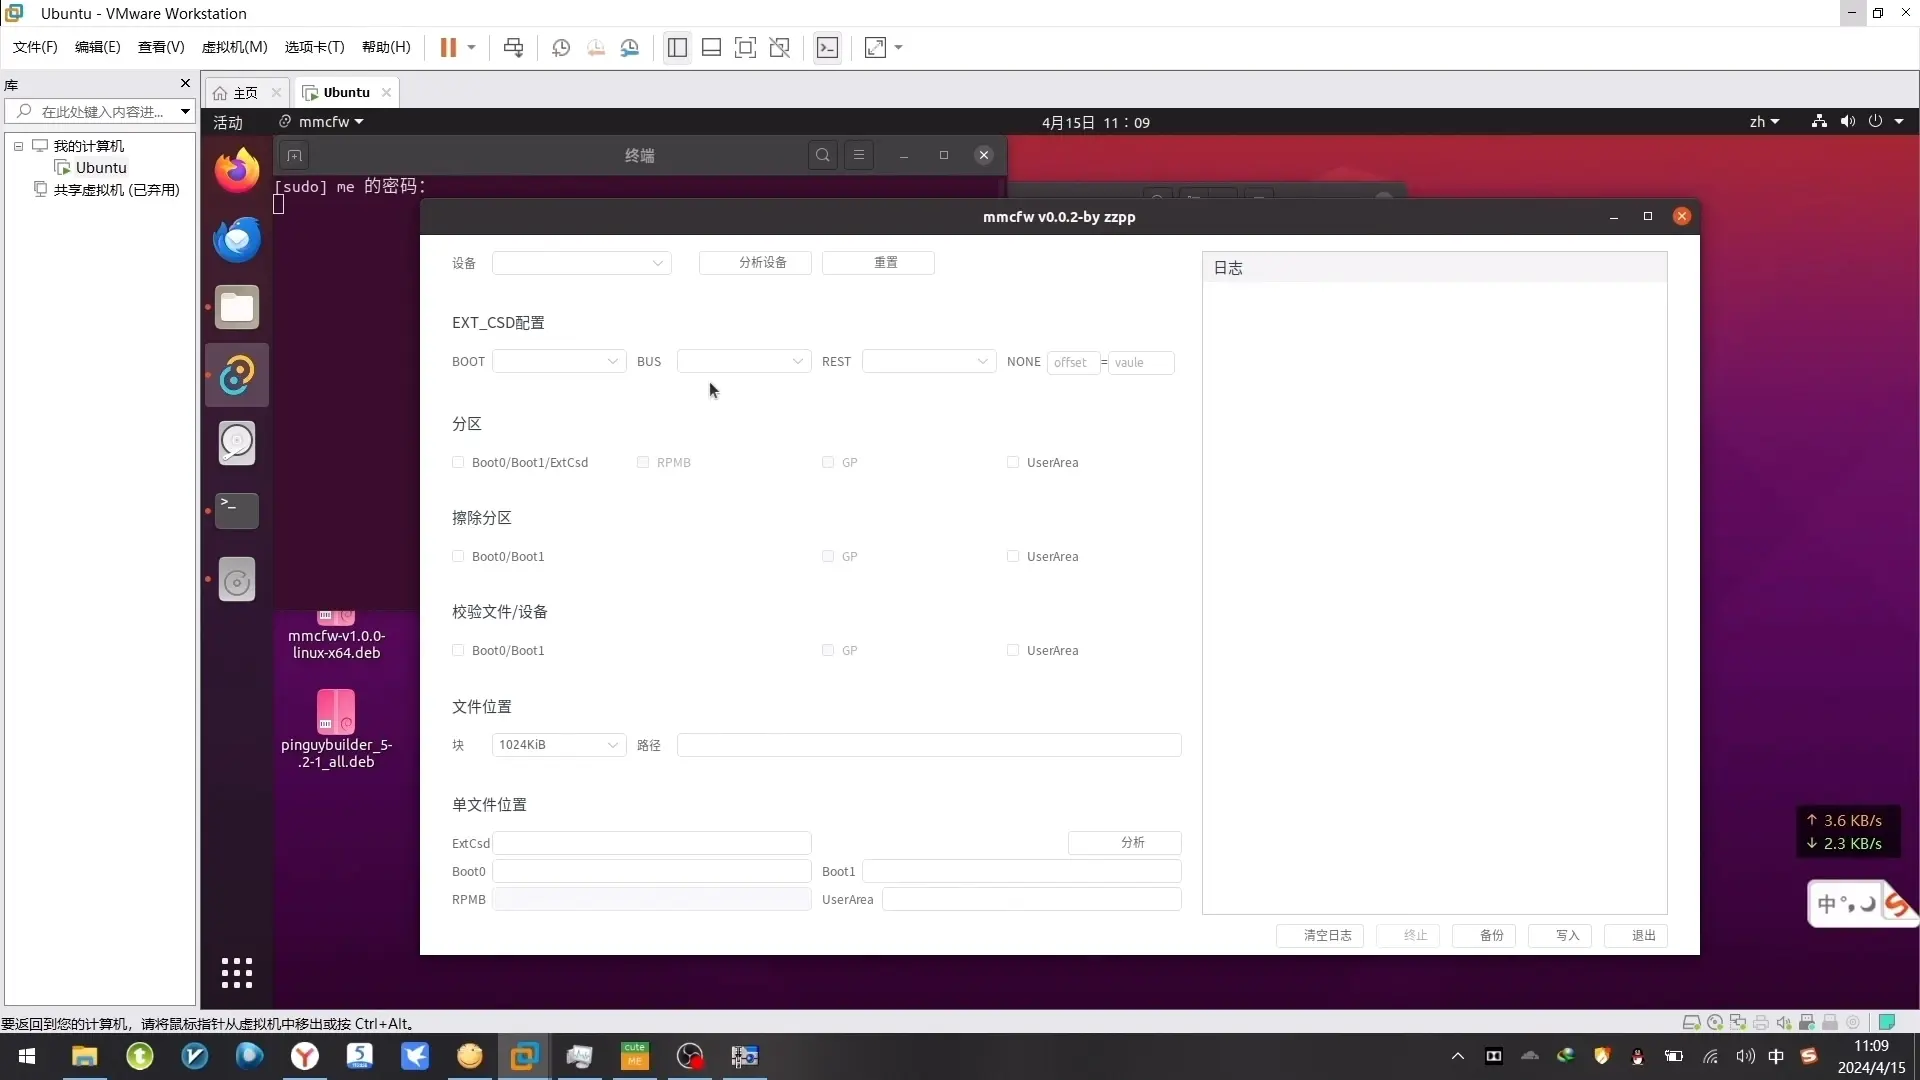Enter VMware full screen mode
This screenshot has width=1920, height=1080.
tap(745, 47)
